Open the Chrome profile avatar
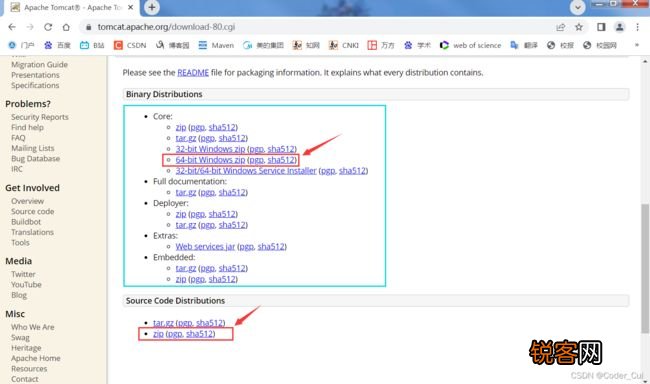 click(619, 27)
